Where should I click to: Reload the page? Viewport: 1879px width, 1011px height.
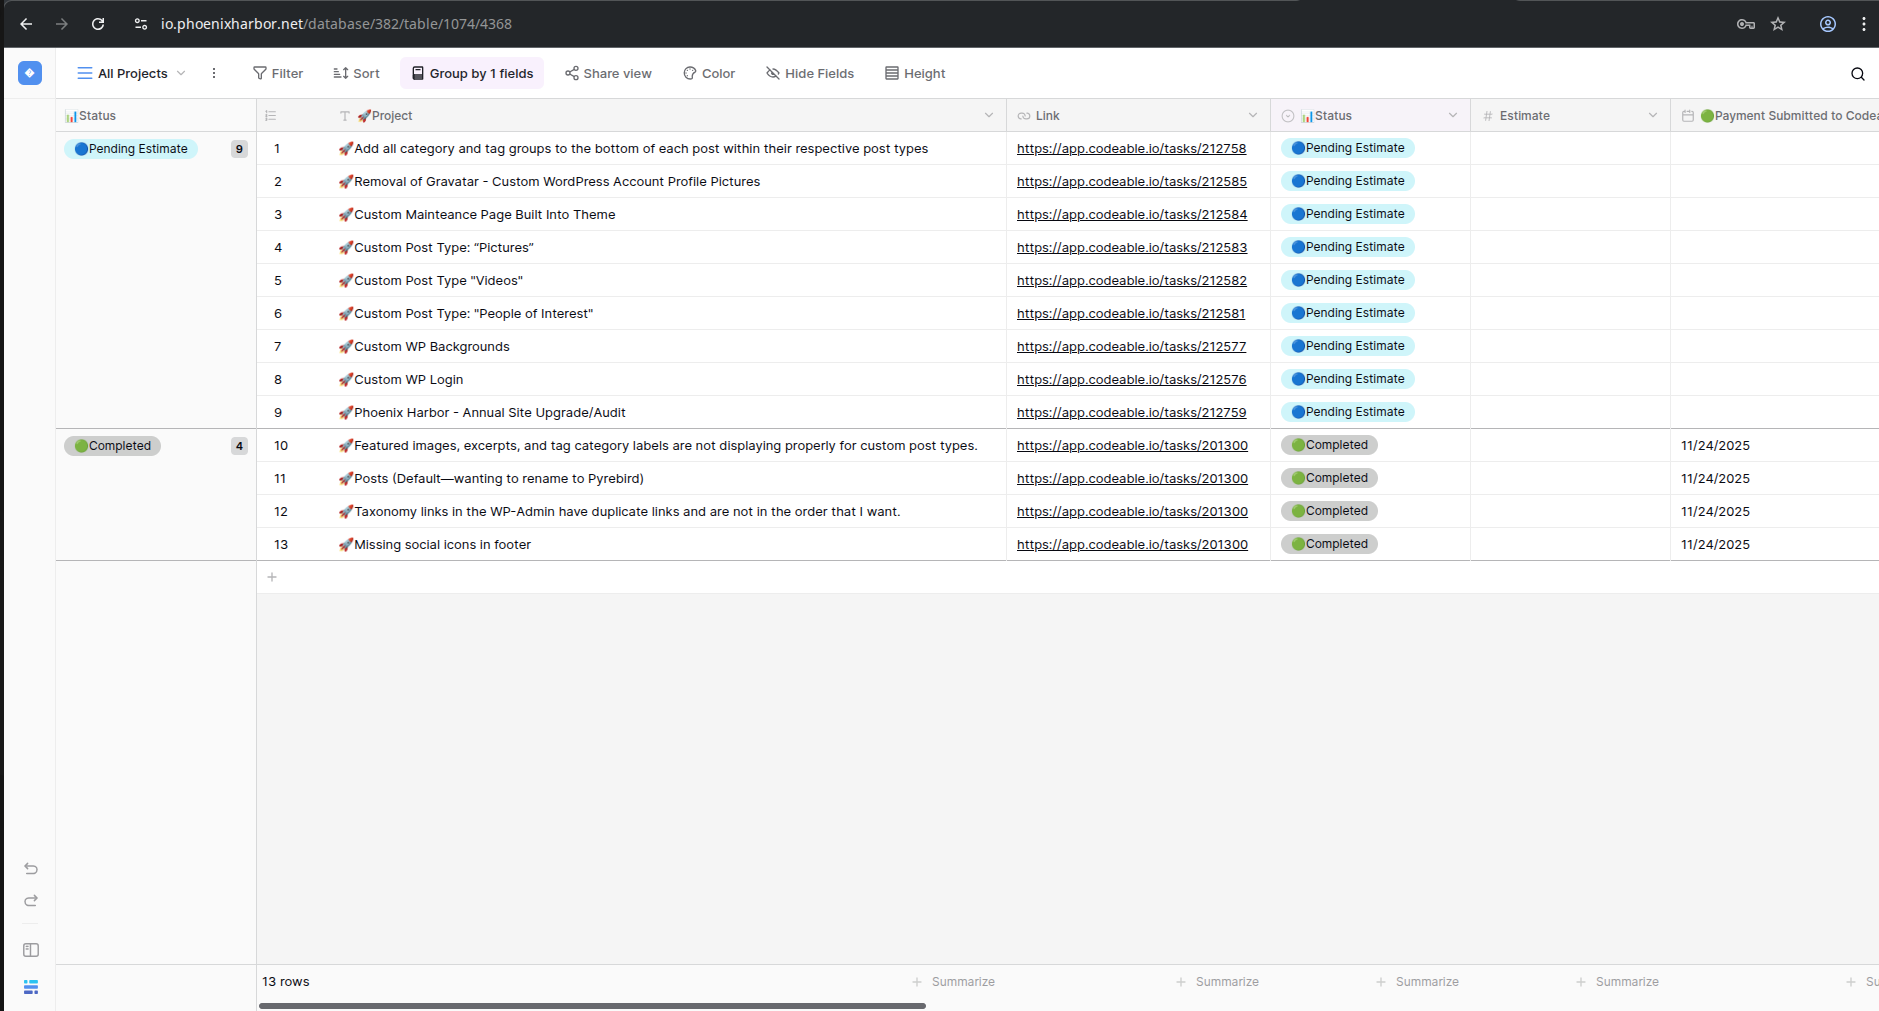click(98, 24)
